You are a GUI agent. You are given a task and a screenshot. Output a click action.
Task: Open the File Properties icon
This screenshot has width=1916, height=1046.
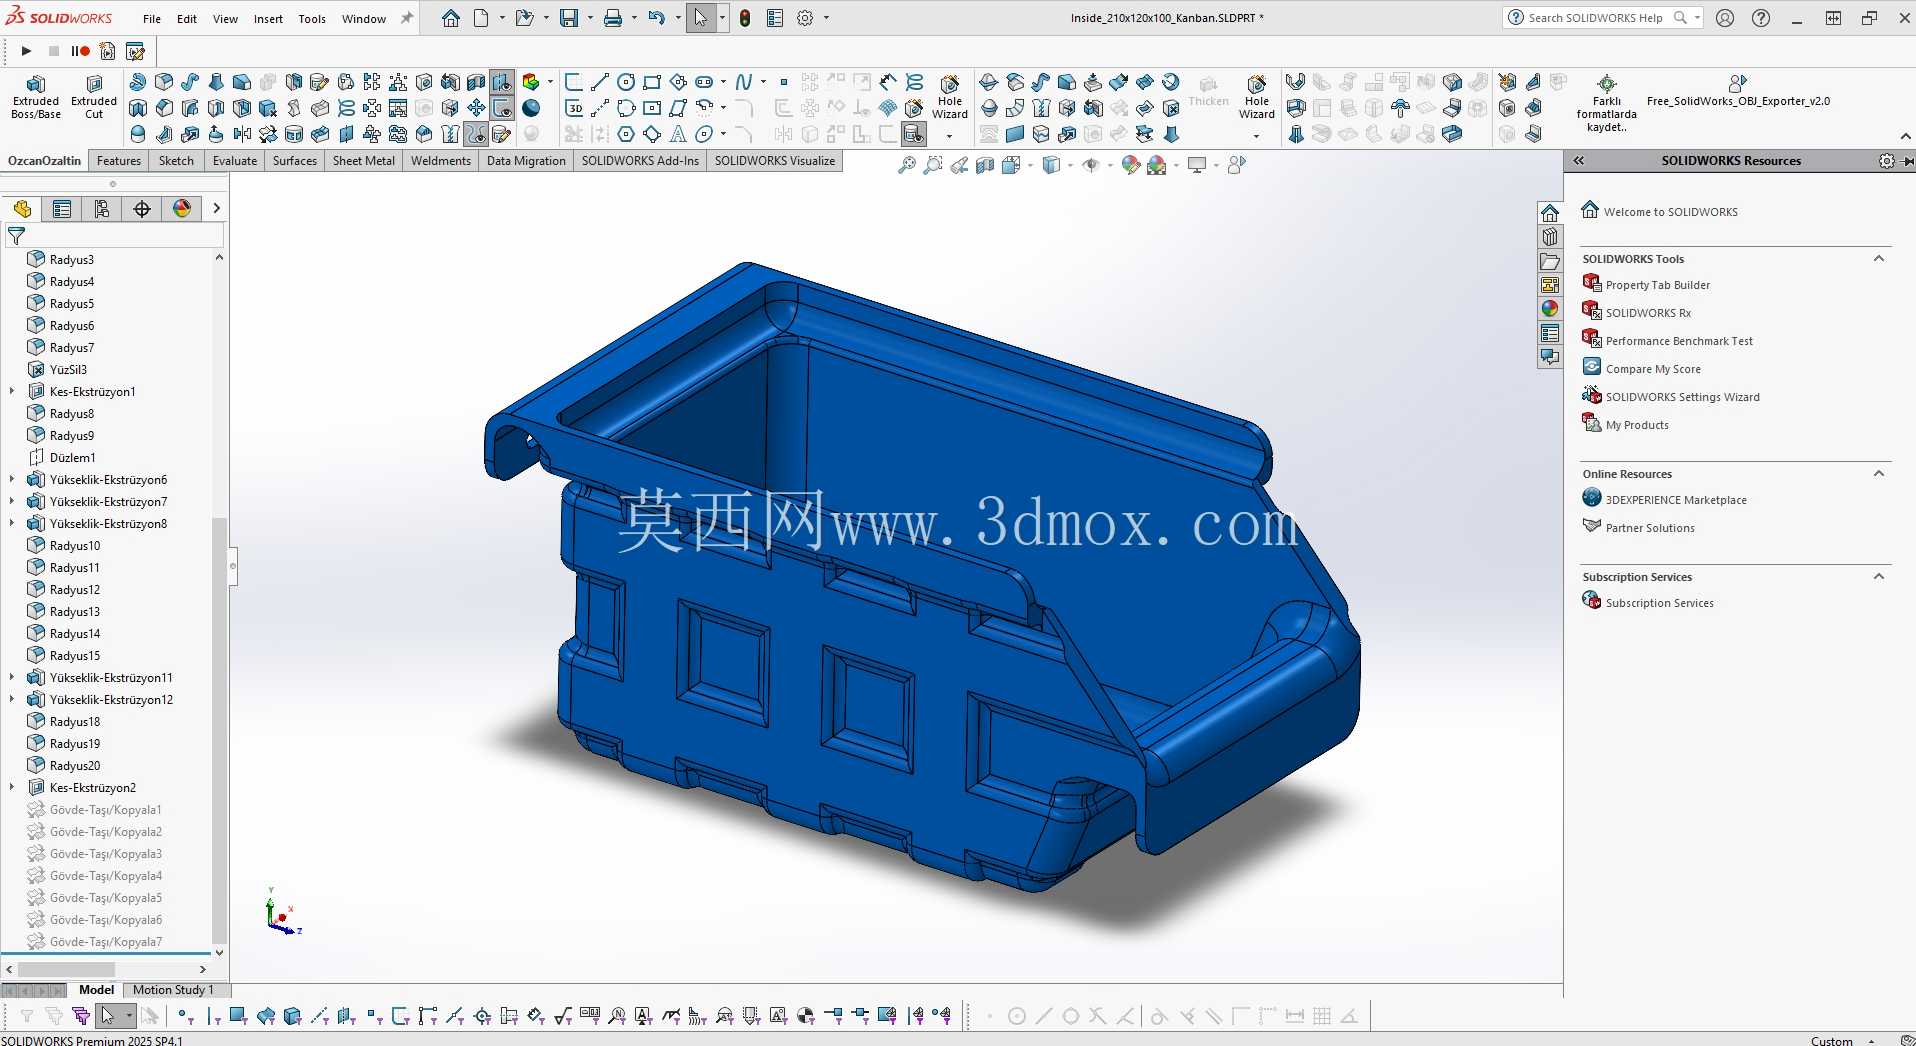775,18
